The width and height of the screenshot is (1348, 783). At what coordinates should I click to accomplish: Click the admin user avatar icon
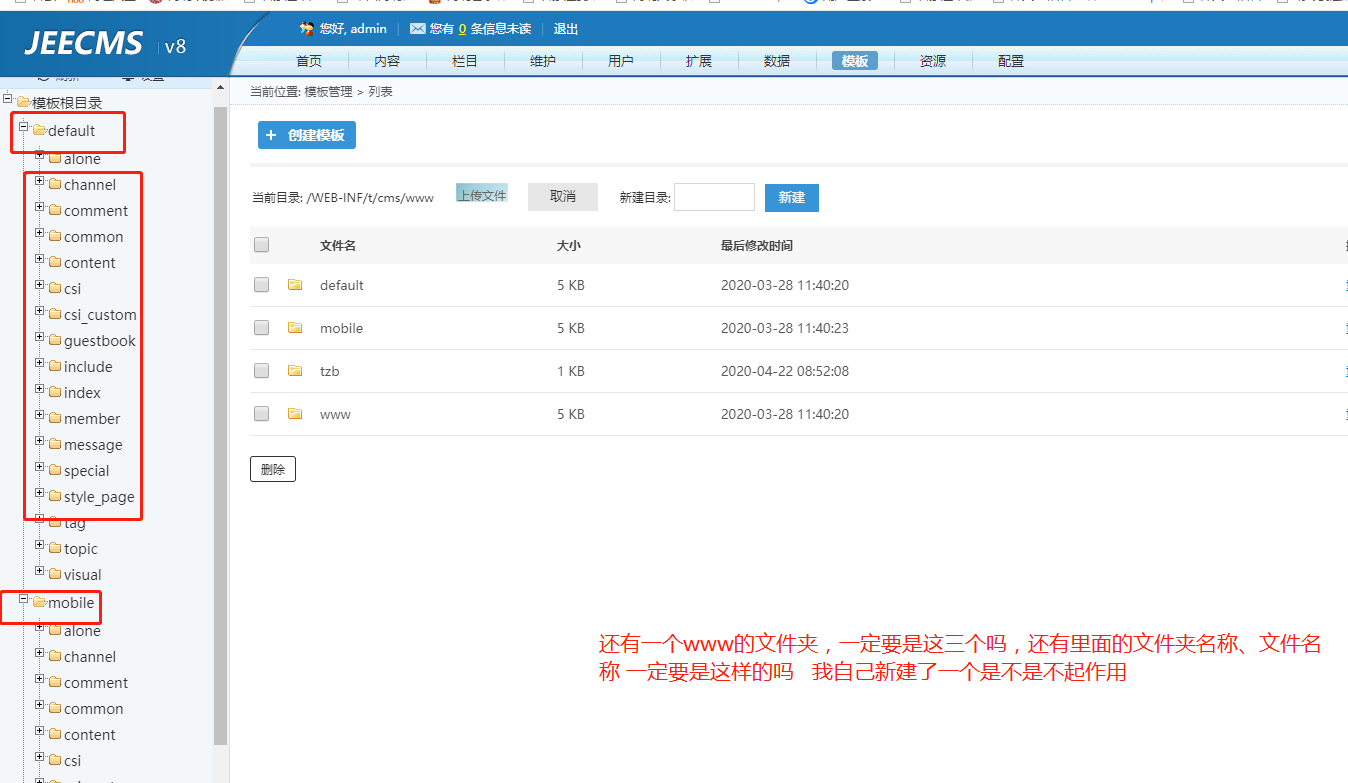coord(307,29)
